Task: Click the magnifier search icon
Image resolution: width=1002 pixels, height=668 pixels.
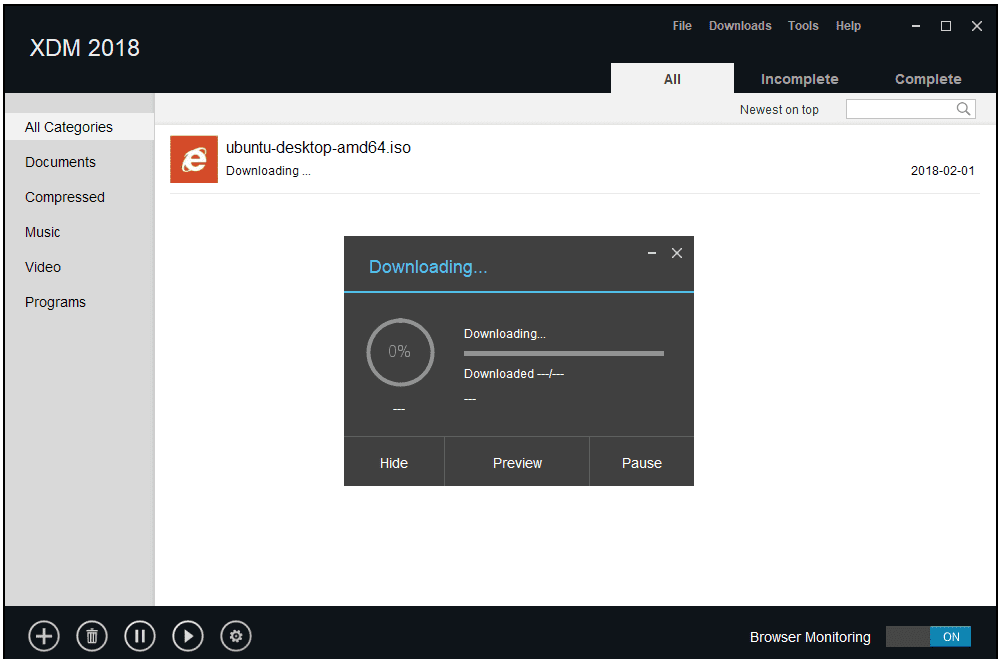Action: point(964,109)
